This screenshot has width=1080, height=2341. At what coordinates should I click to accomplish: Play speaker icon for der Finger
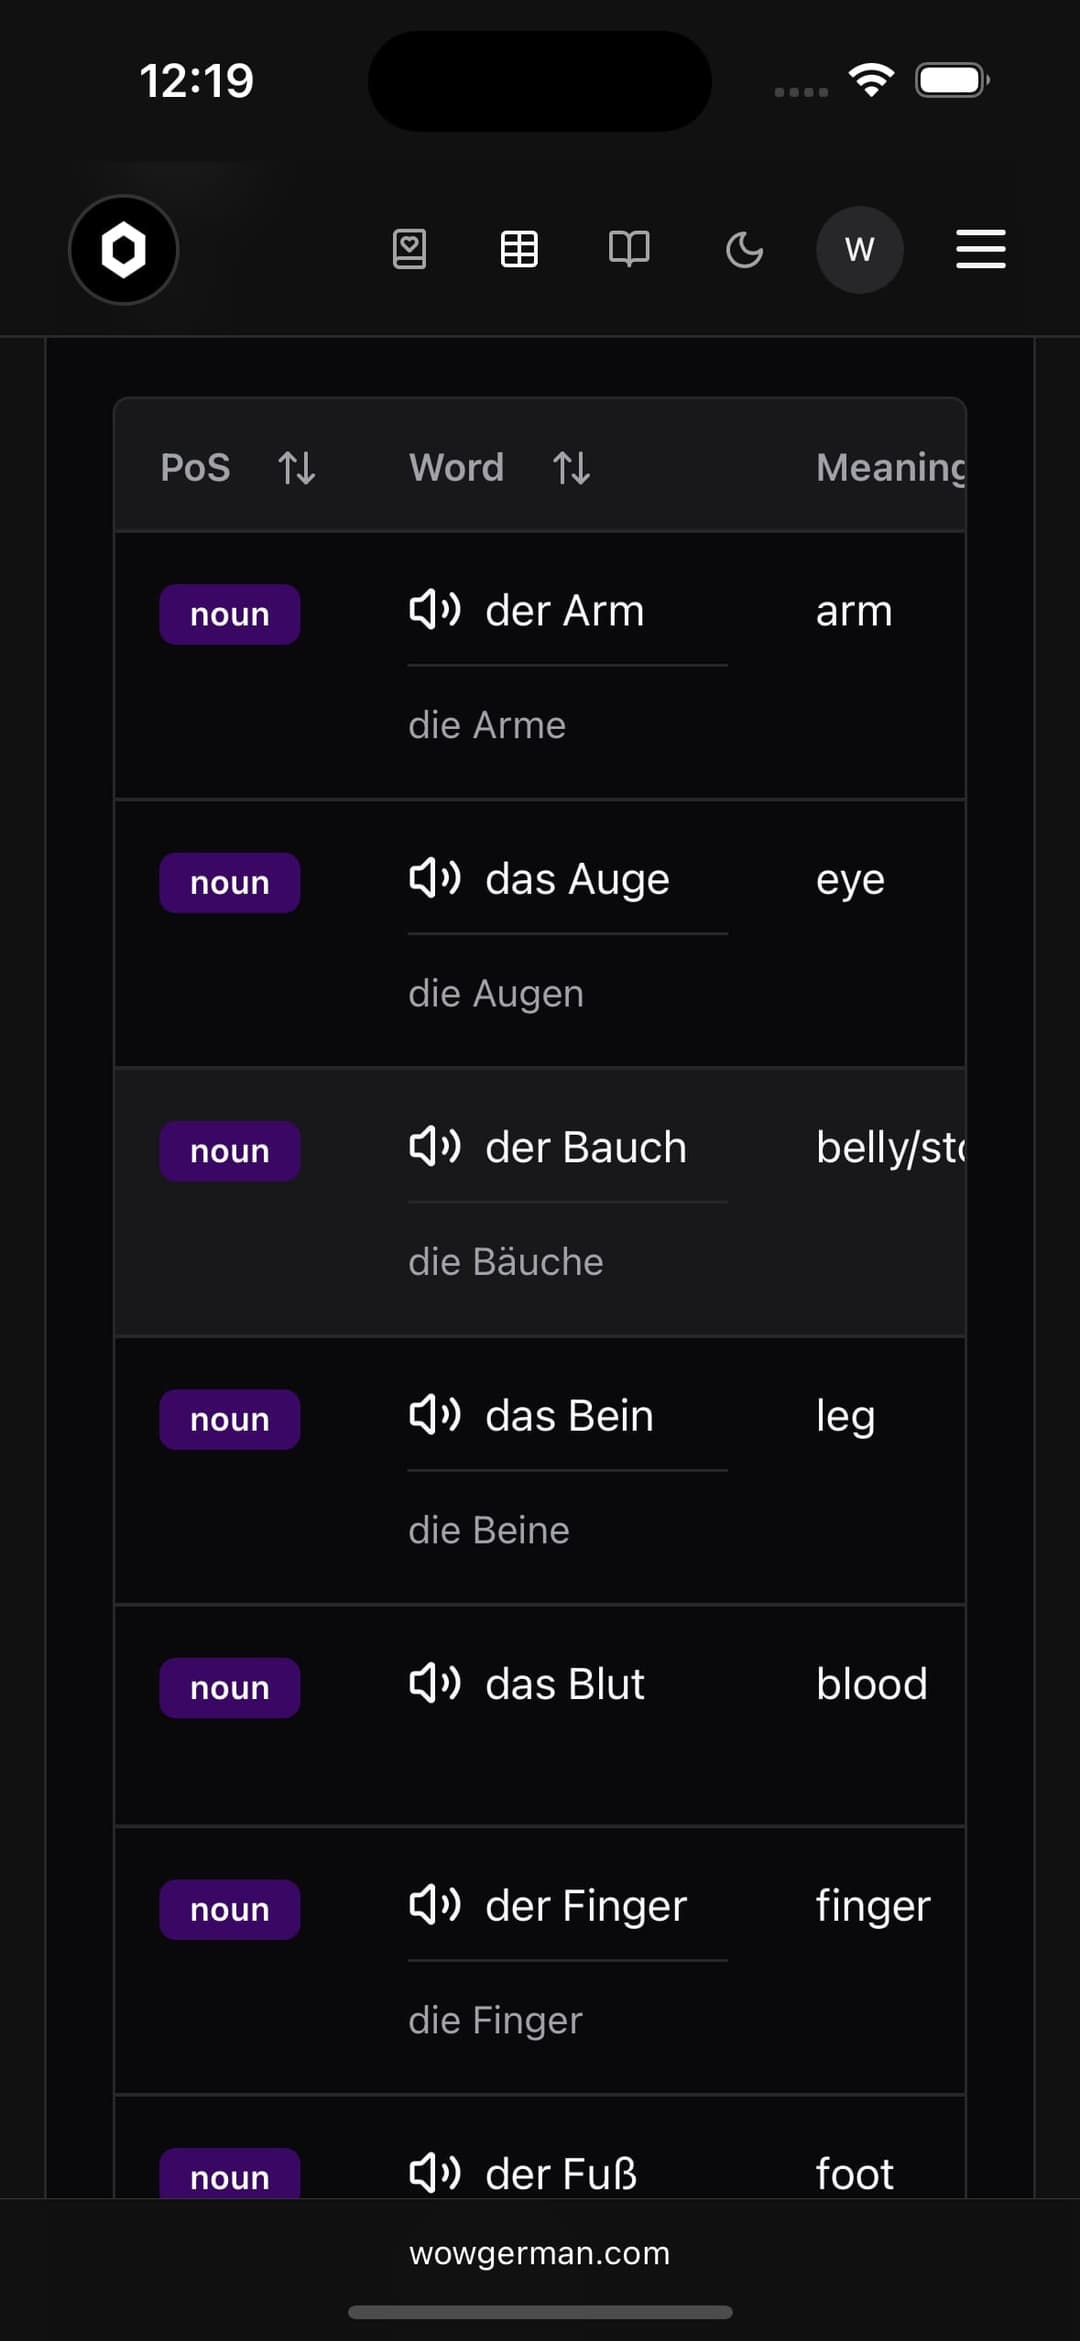click(435, 1905)
